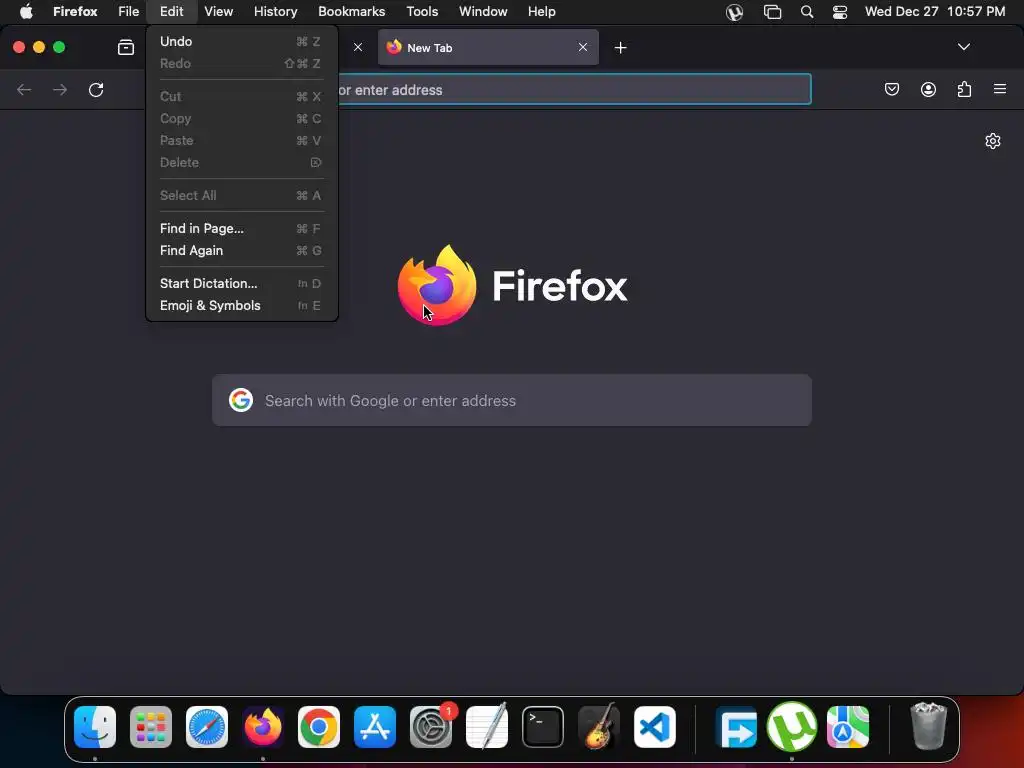
Task: Reload the current page
Action: click(96, 89)
